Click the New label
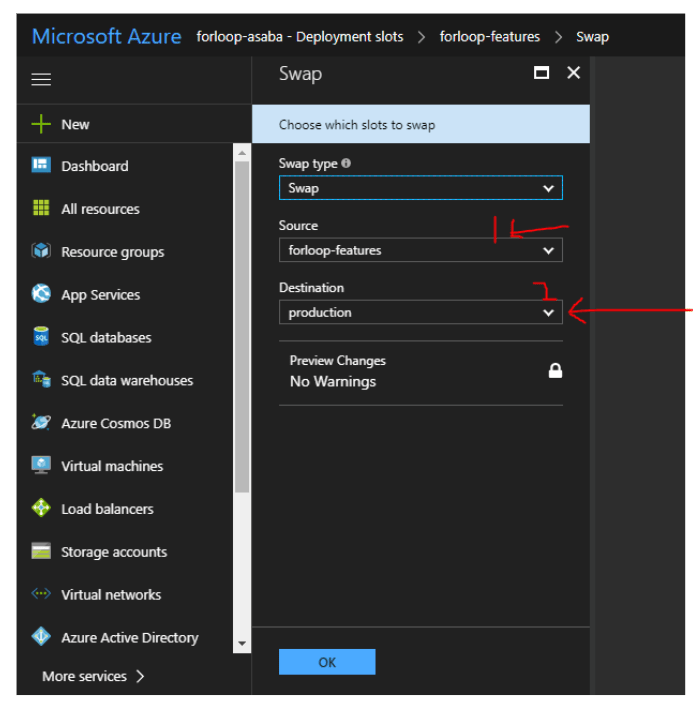The image size is (698, 706). click(x=75, y=124)
